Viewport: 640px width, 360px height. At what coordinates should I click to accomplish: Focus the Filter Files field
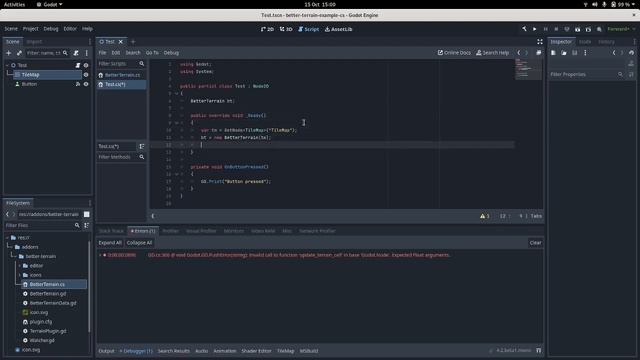click(x=42, y=225)
